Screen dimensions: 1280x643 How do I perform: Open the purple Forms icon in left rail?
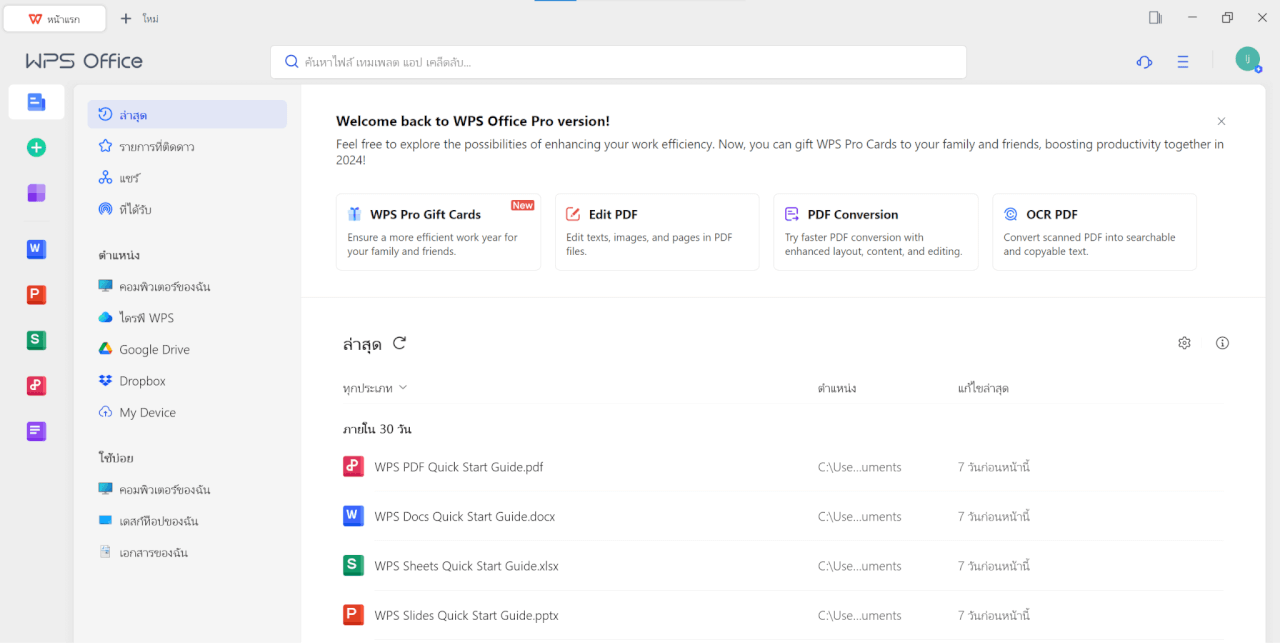(x=37, y=431)
